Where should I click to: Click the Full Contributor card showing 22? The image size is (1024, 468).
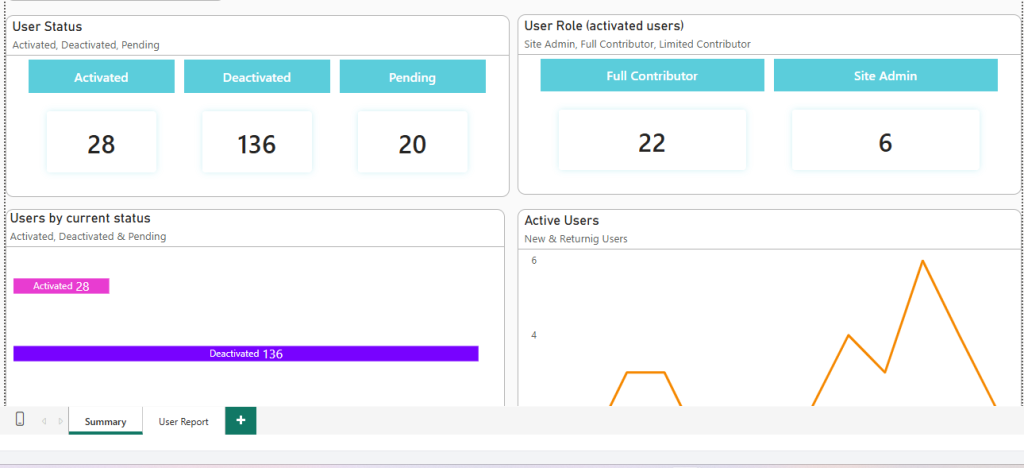(652, 140)
